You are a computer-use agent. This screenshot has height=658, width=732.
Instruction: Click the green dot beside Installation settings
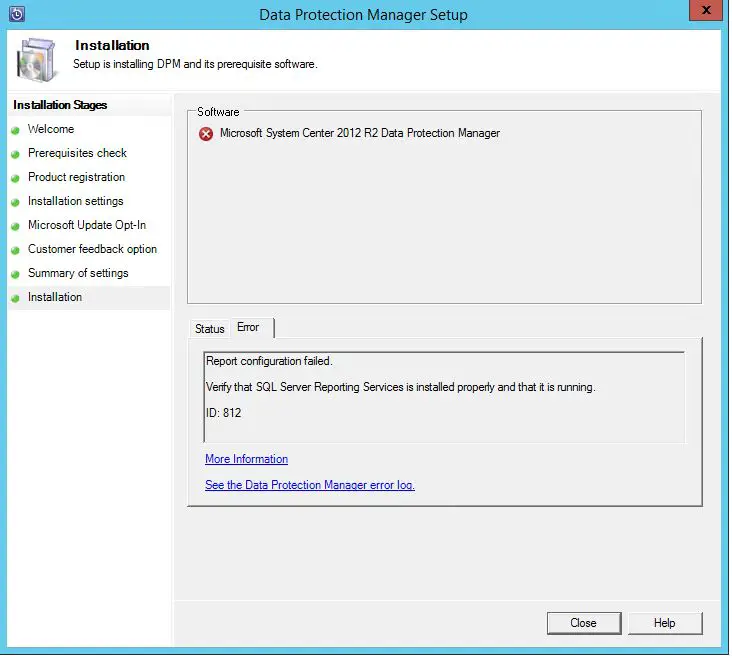pos(15,202)
